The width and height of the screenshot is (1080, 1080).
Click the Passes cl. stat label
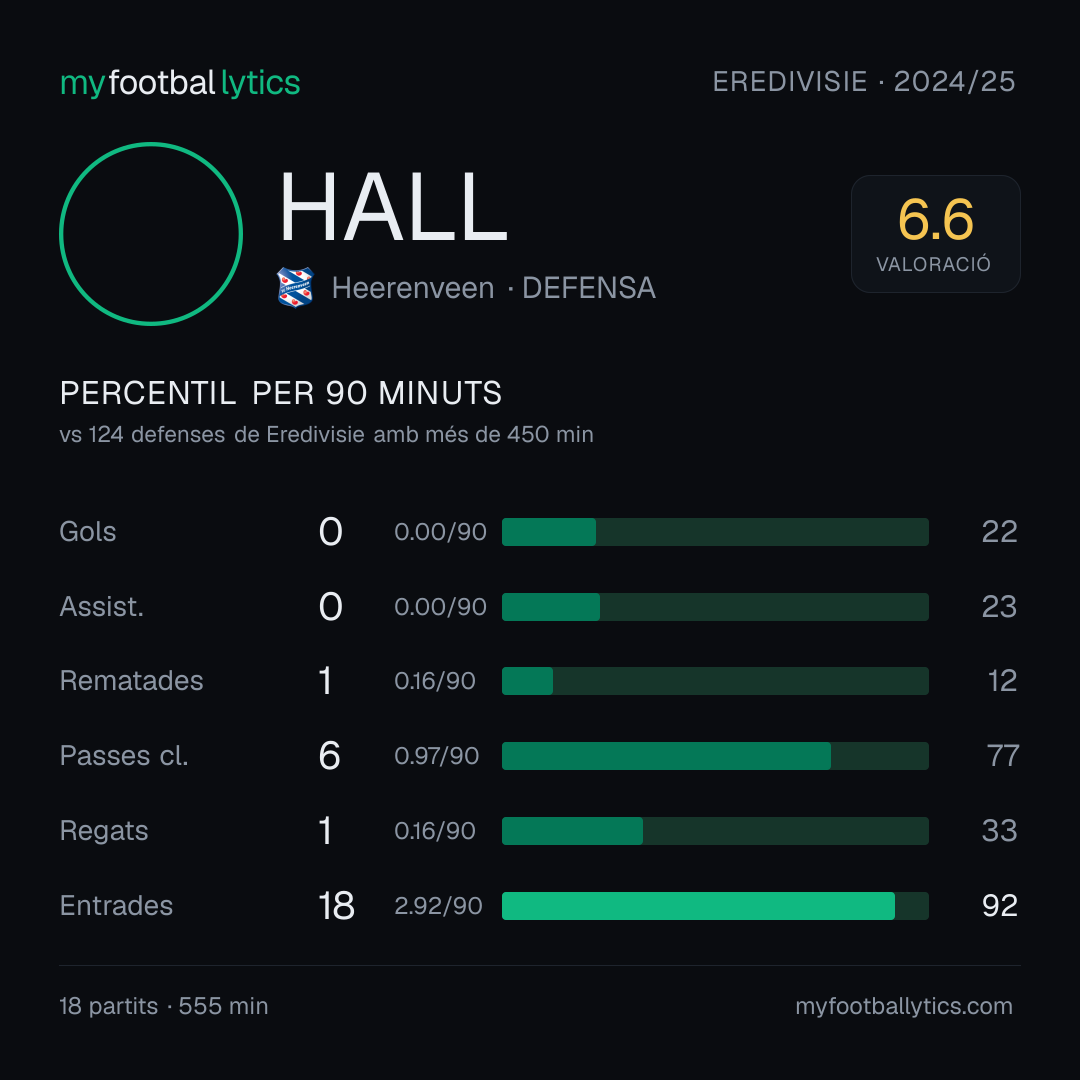pyautogui.click(x=124, y=756)
